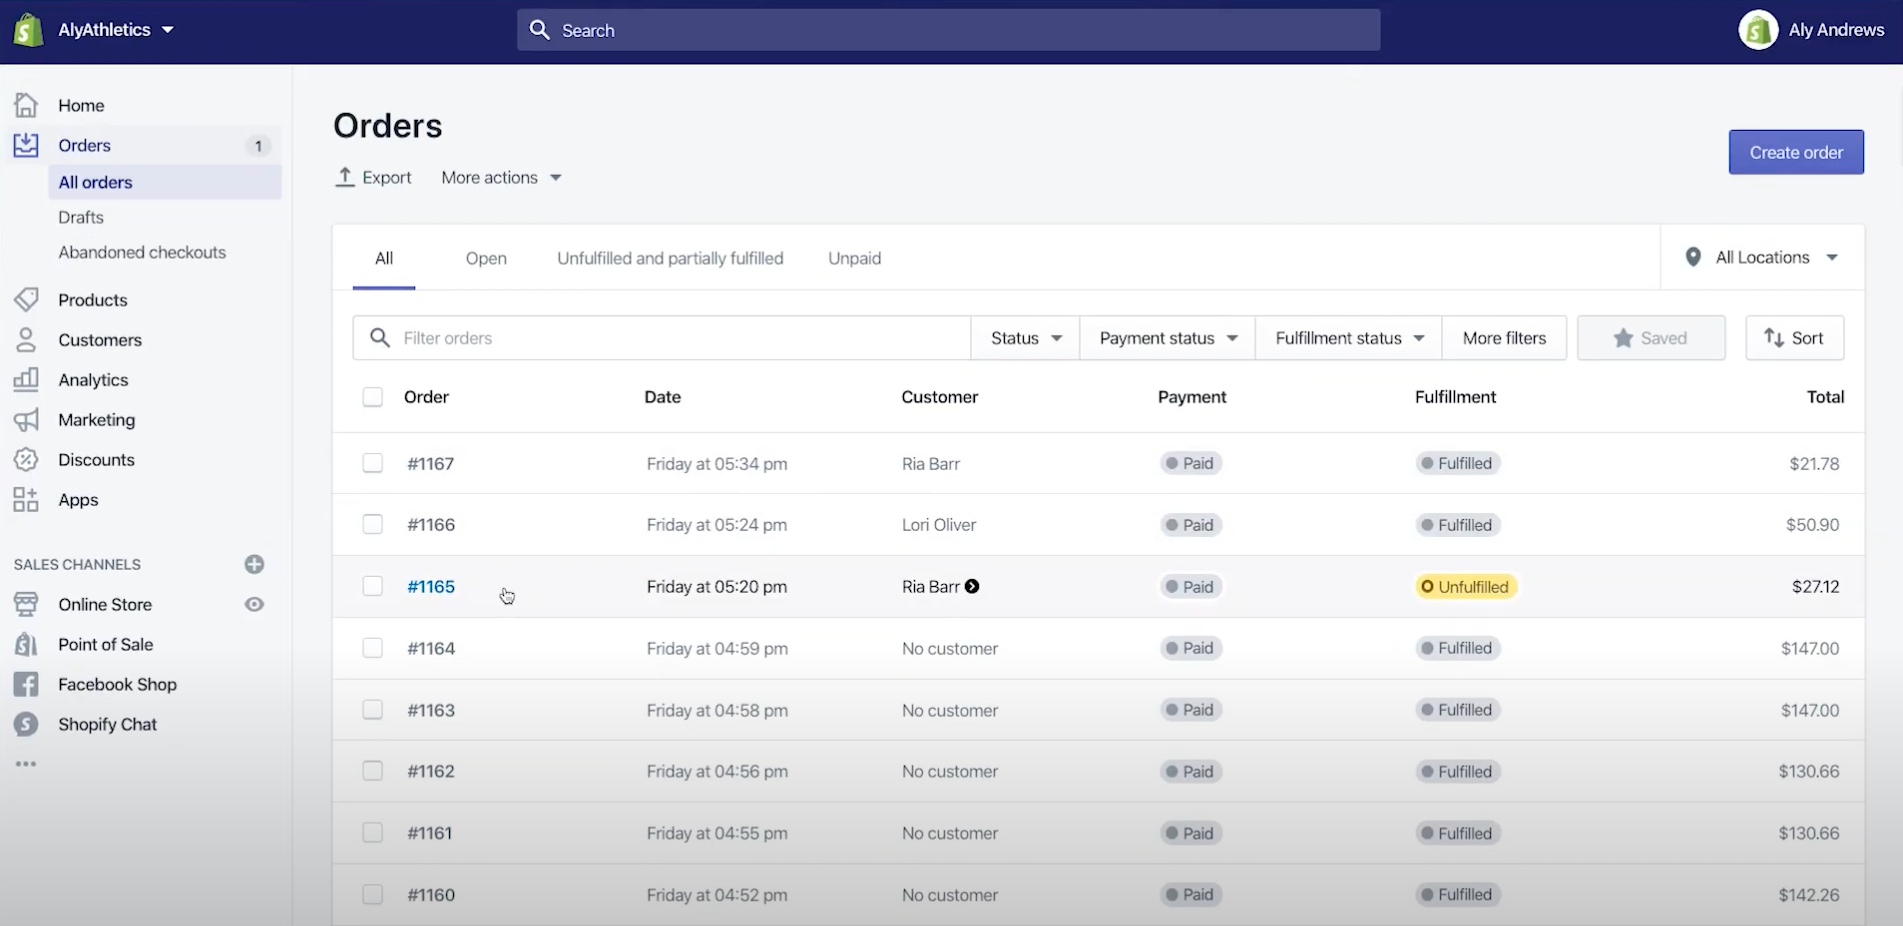Image resolution: width=1903 pixels, height=926 pixels.
Task: Open the sidebar three-dots more menu
Action: click(26, 764)
